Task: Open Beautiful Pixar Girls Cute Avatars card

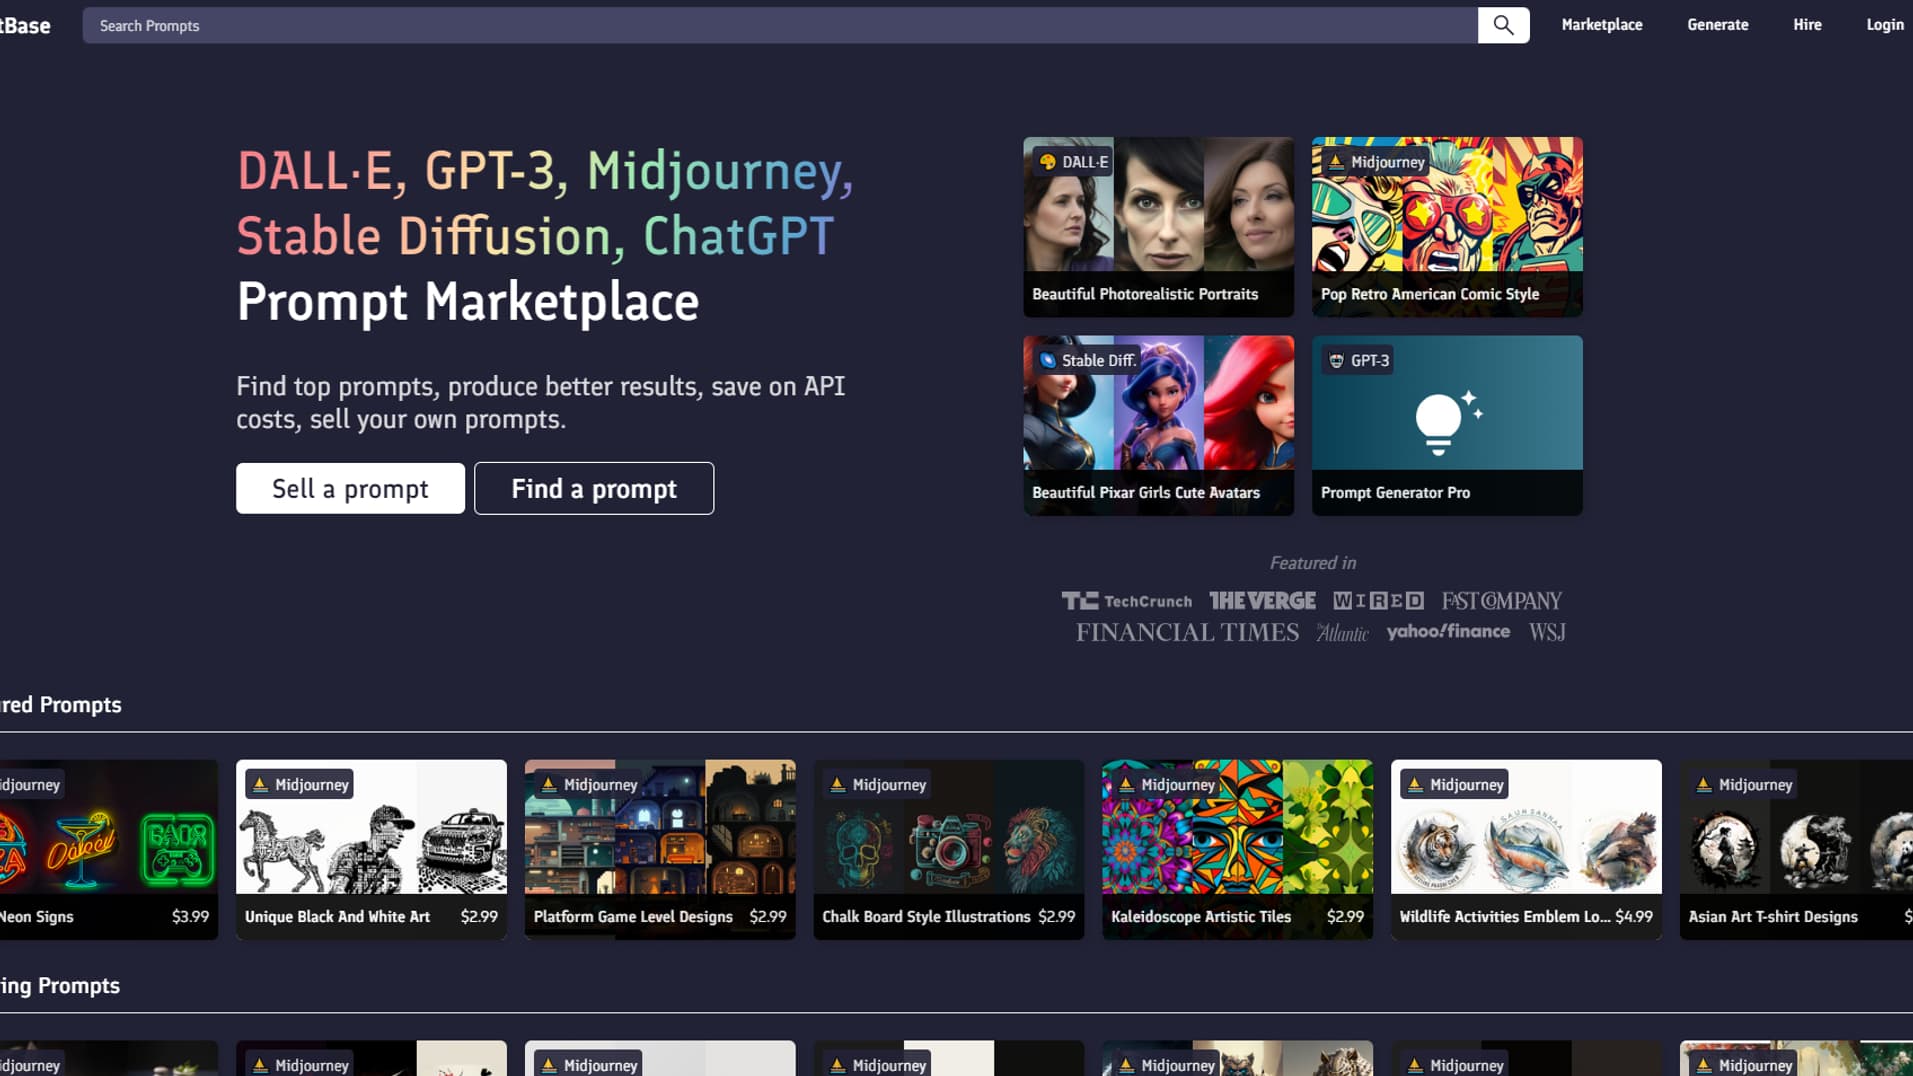Action: [1158, 425]
